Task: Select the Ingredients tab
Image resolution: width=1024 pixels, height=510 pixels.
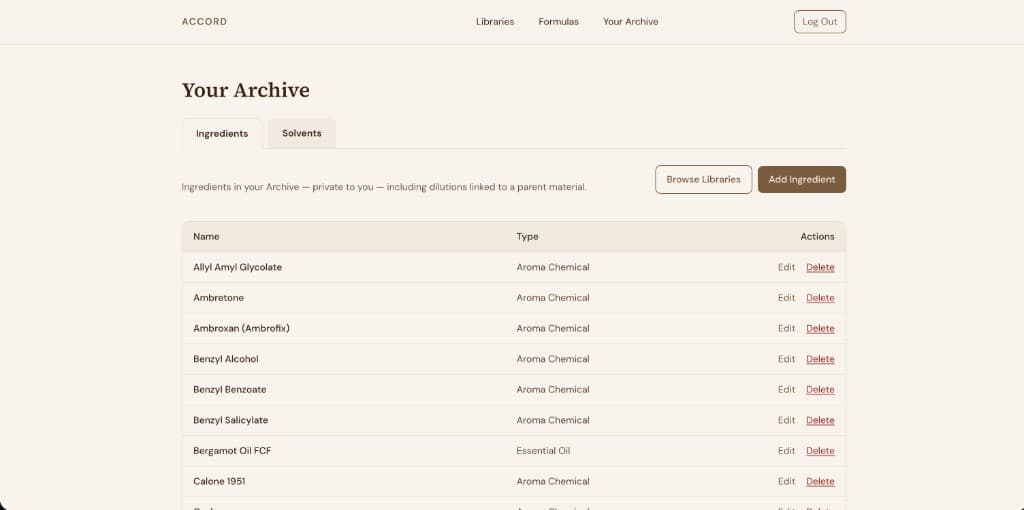Action: point(222,133)
